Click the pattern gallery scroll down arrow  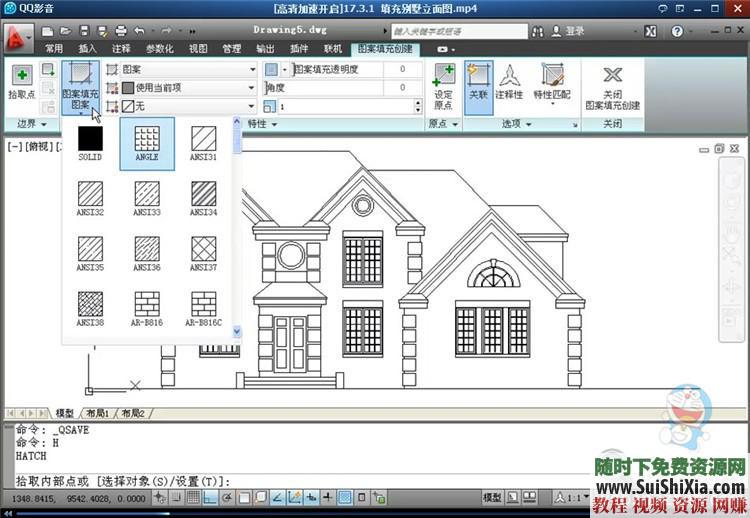(236, 331)
